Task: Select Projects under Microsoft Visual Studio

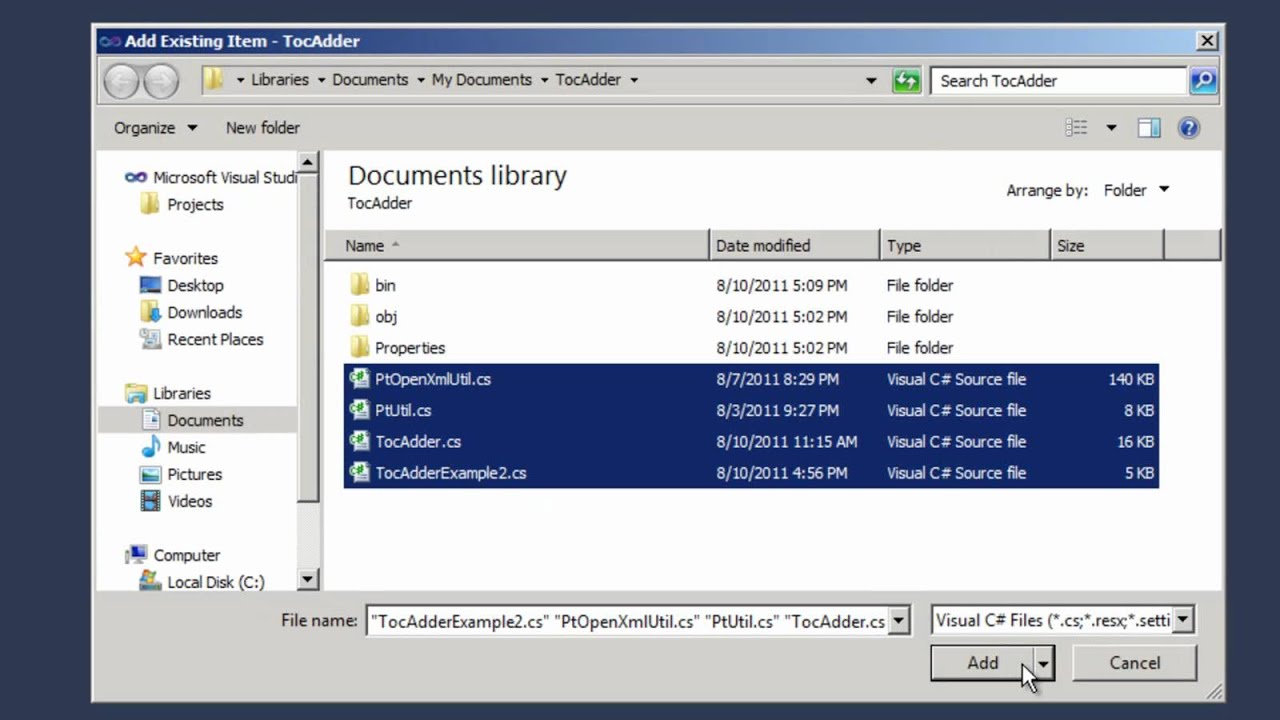Action: pyautogui.click(x=195, y=204)
